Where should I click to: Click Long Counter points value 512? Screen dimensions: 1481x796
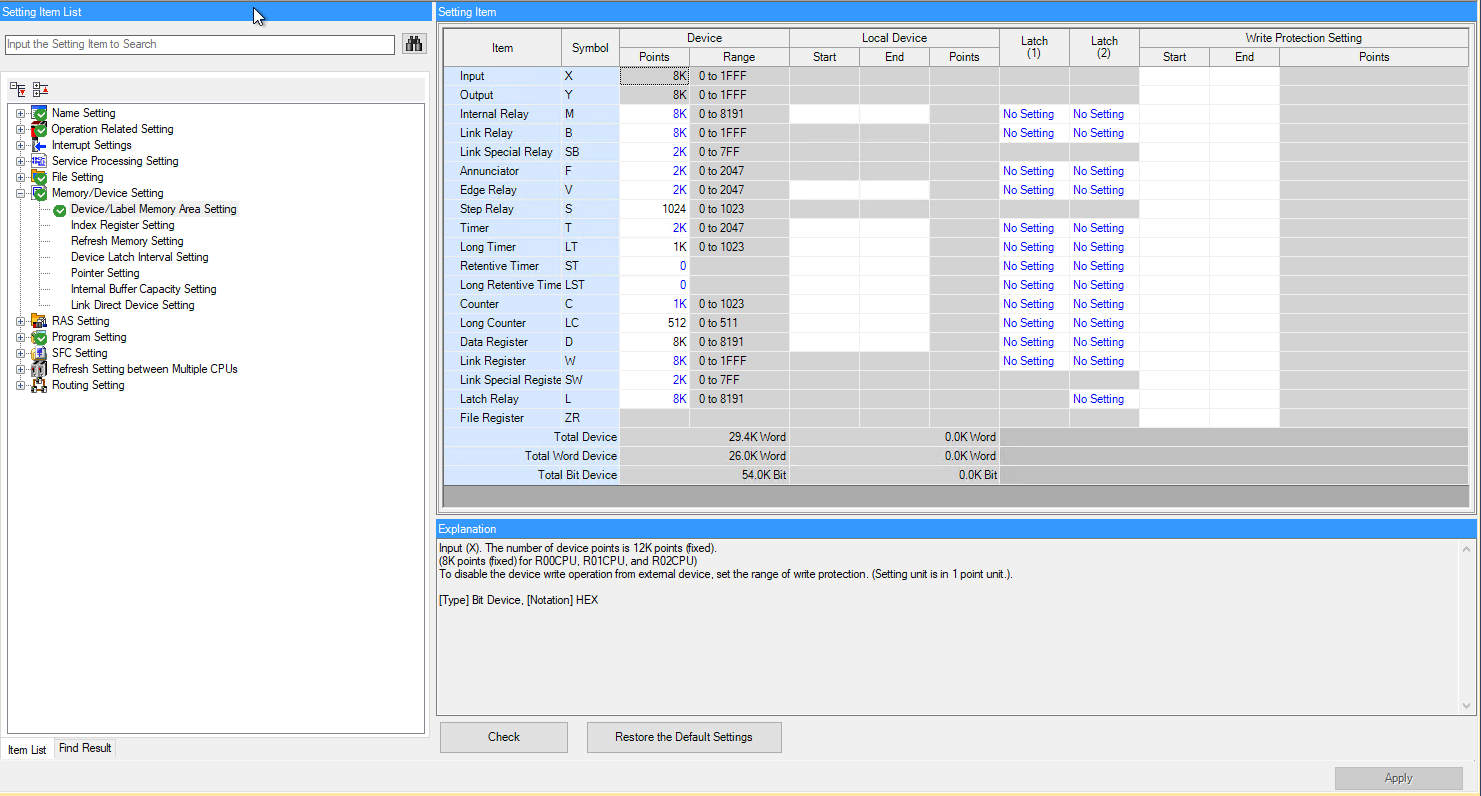655,323
